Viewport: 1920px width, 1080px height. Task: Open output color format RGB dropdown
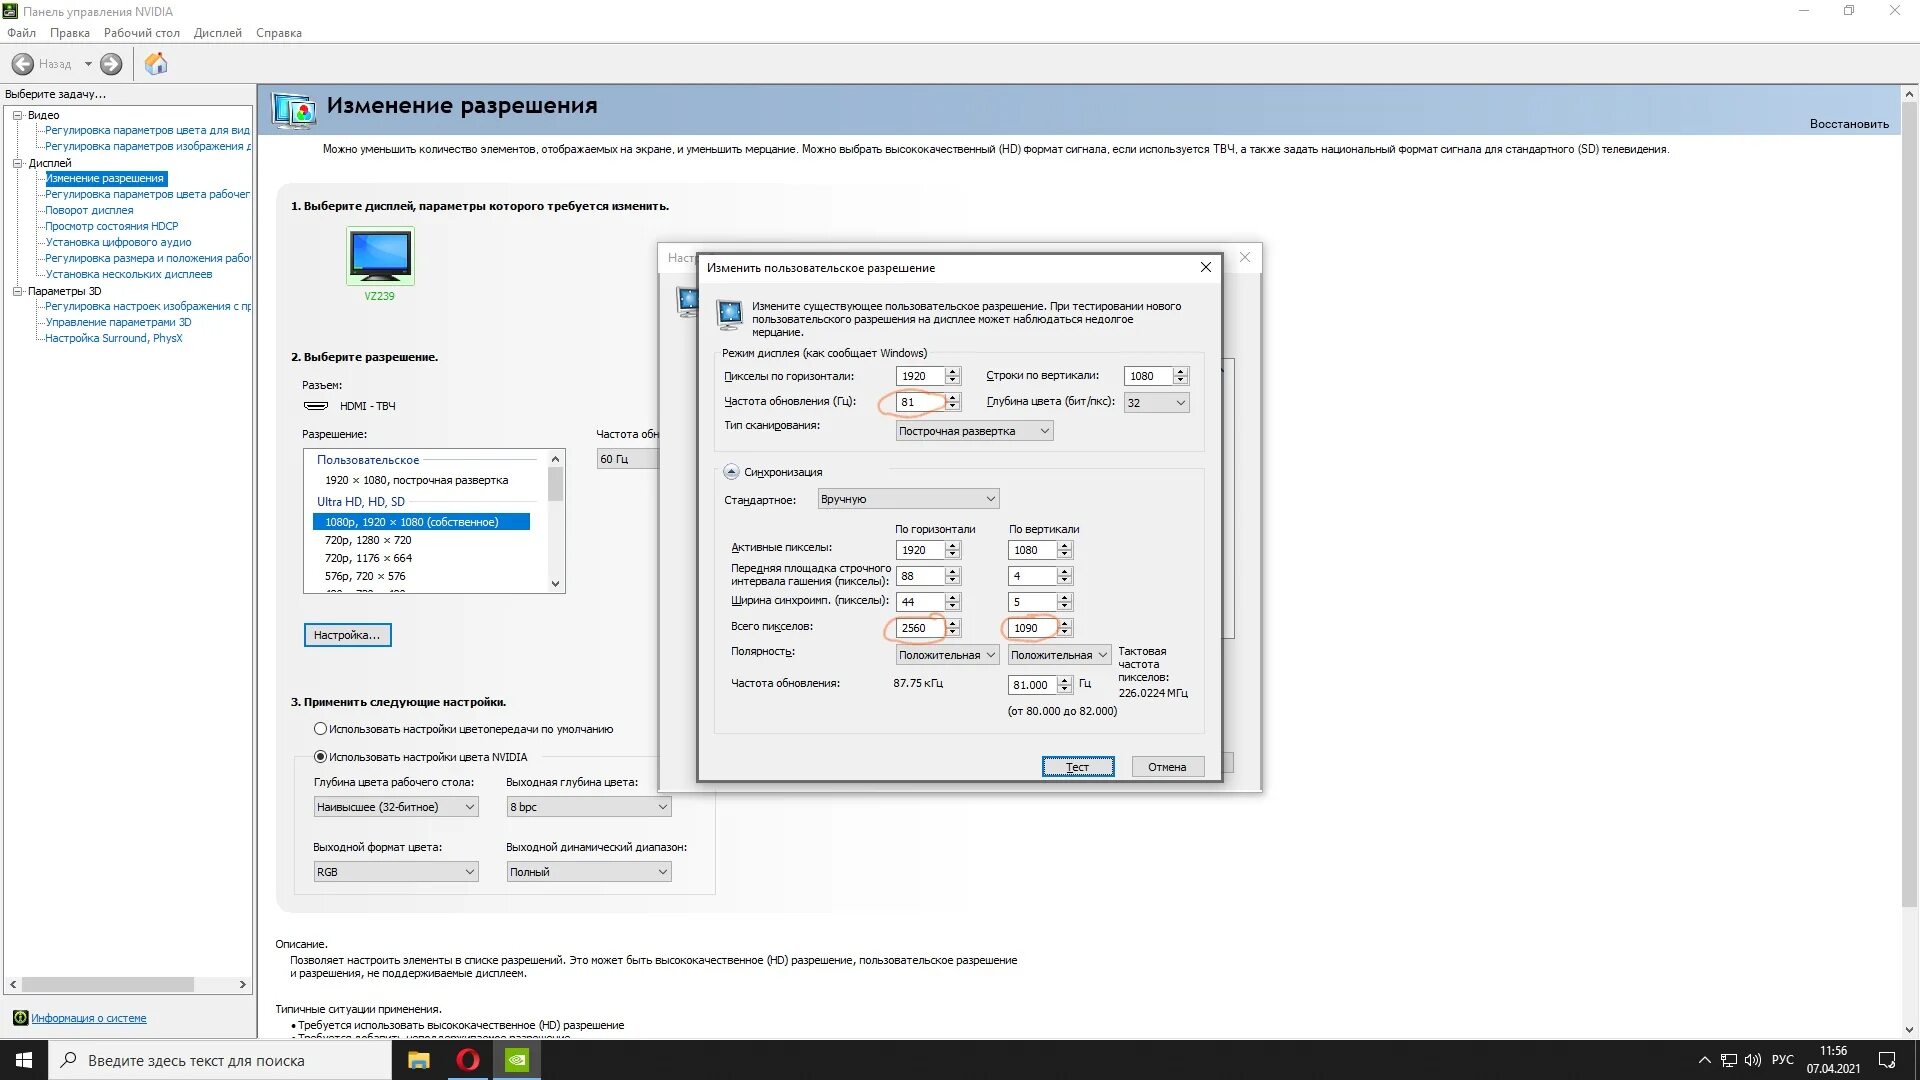pyautogui.click(x=396, y=872)
